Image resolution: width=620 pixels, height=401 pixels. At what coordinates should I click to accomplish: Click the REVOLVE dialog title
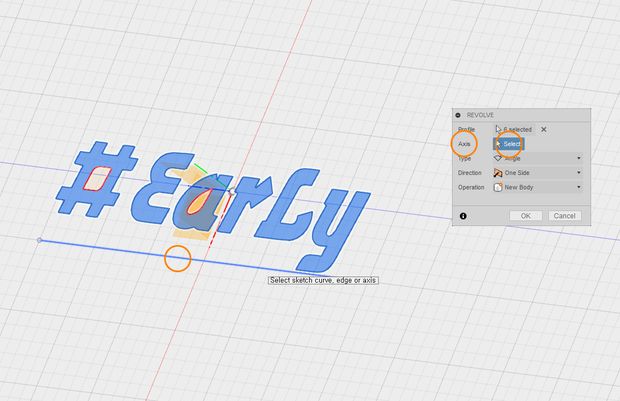point(480,115)
